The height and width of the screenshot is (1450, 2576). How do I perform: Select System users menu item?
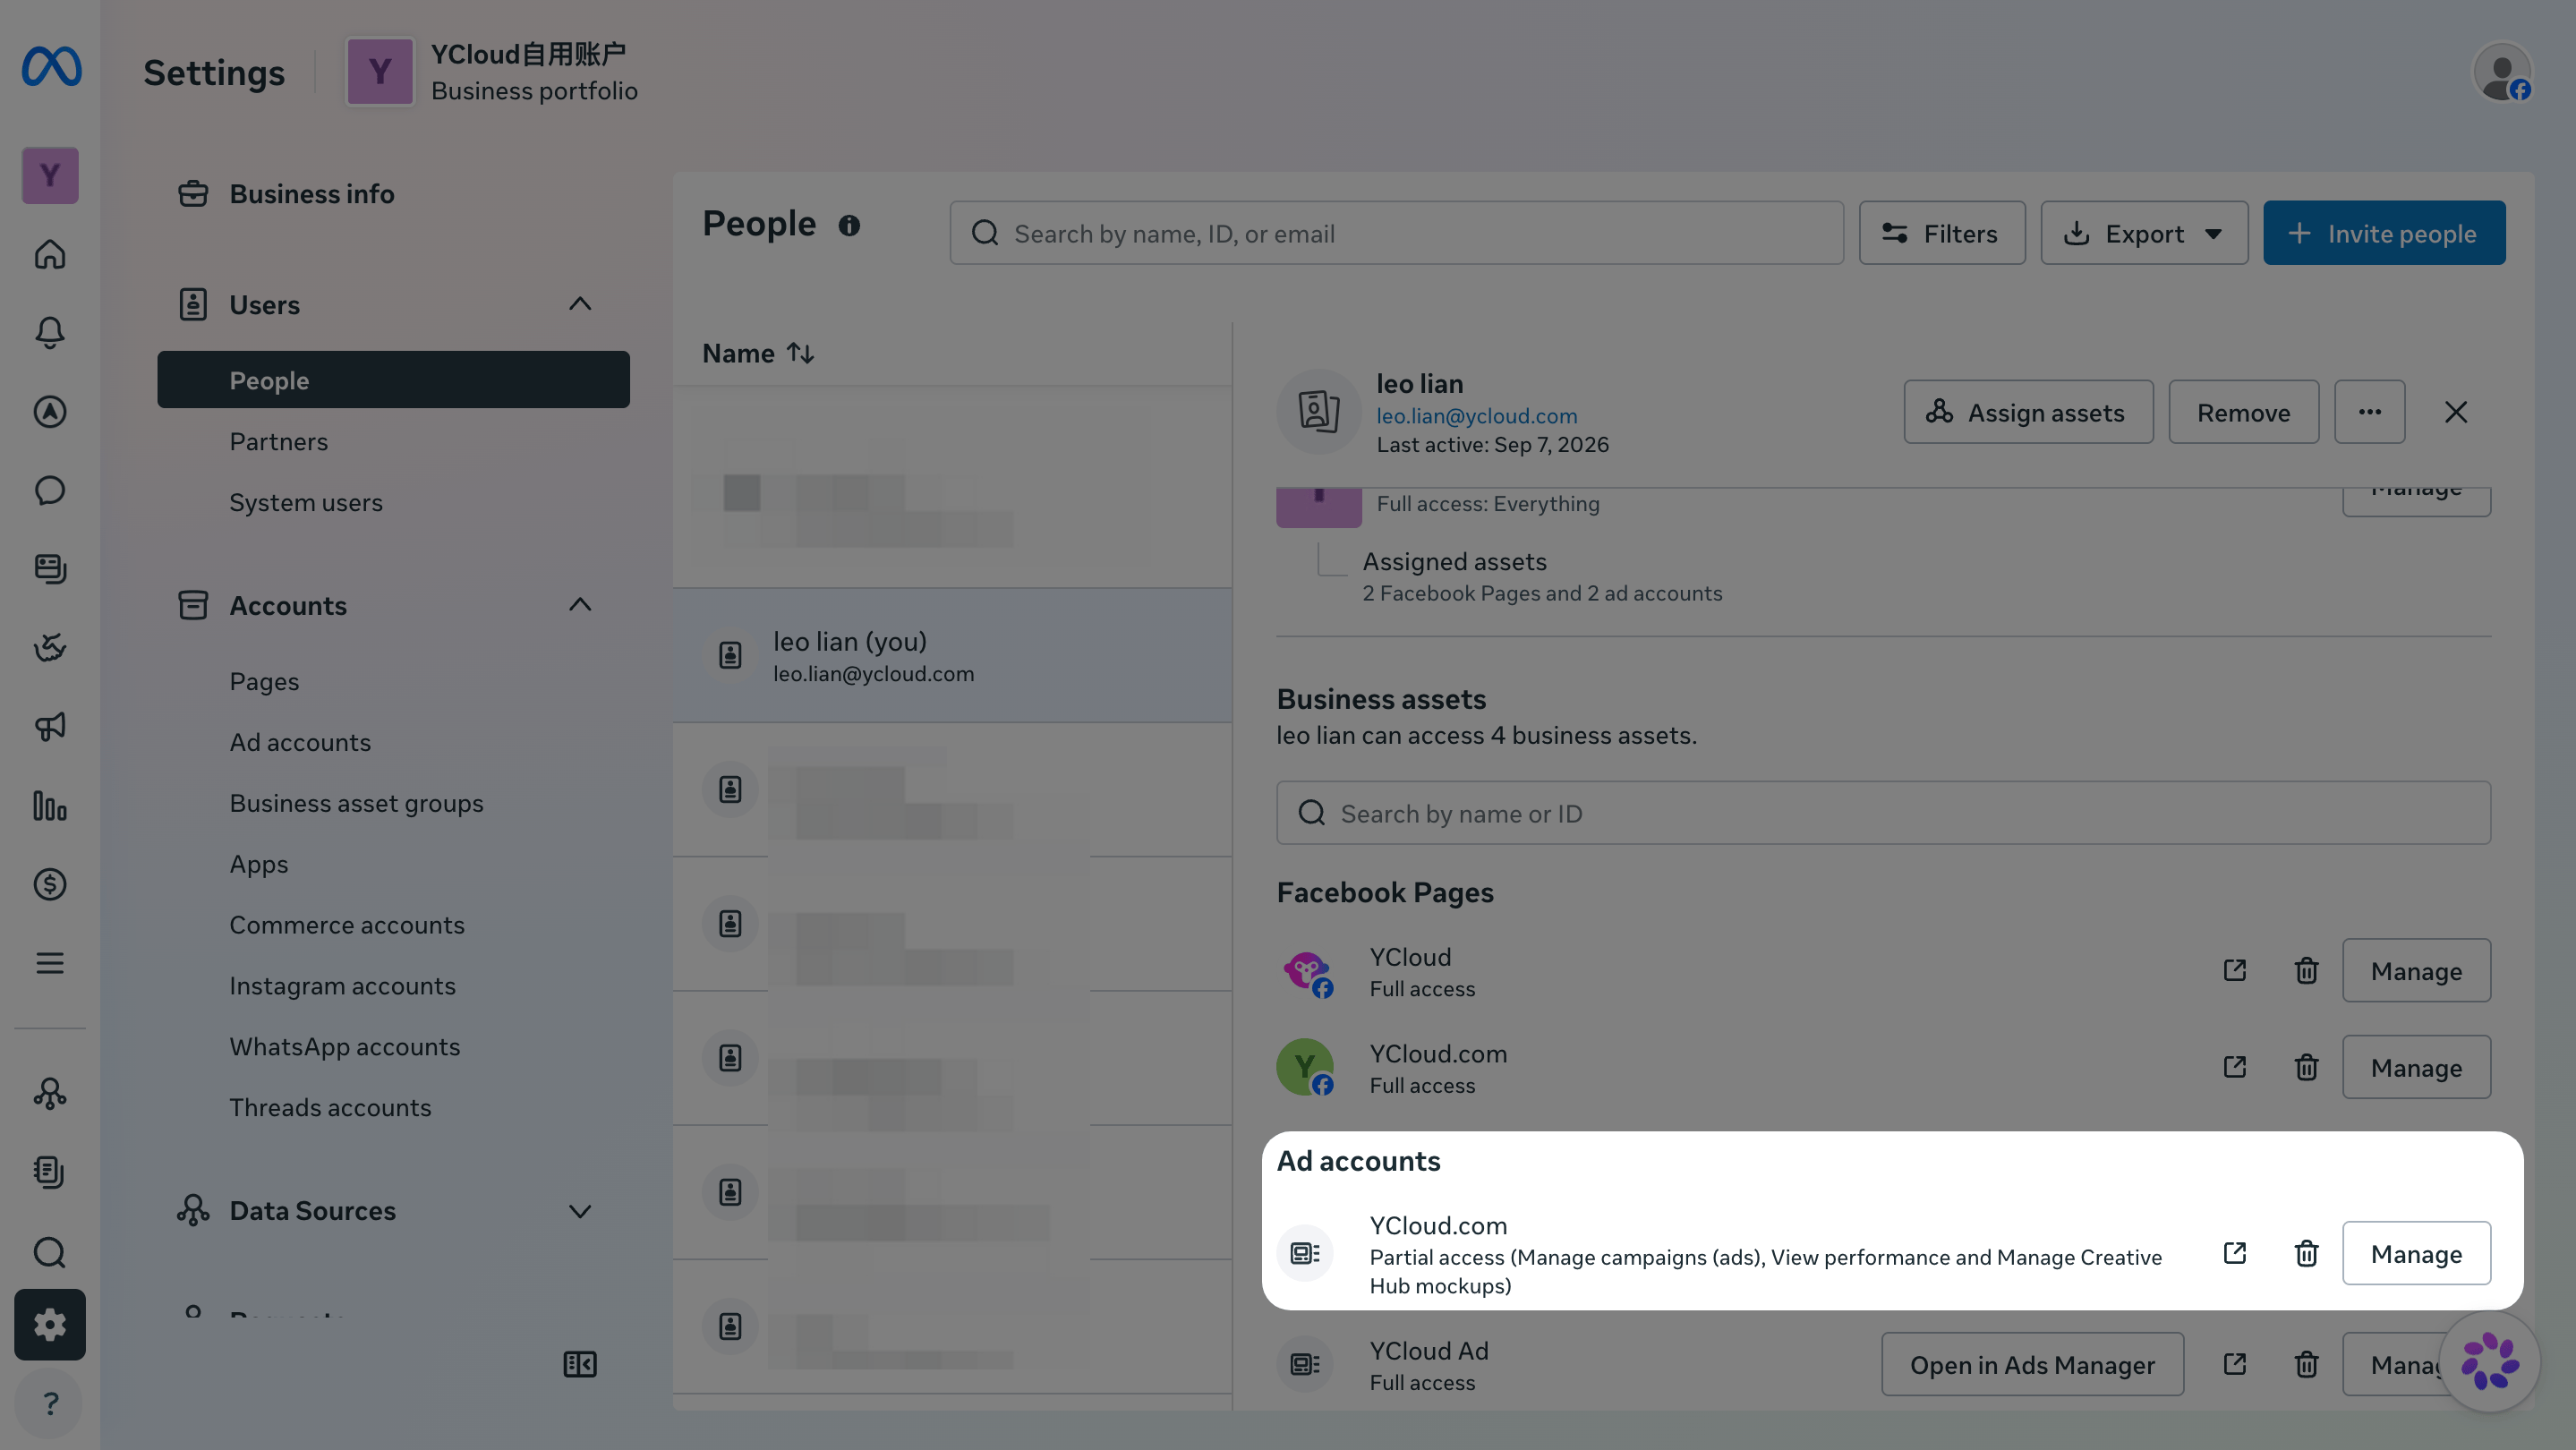(x=306, y=502)
